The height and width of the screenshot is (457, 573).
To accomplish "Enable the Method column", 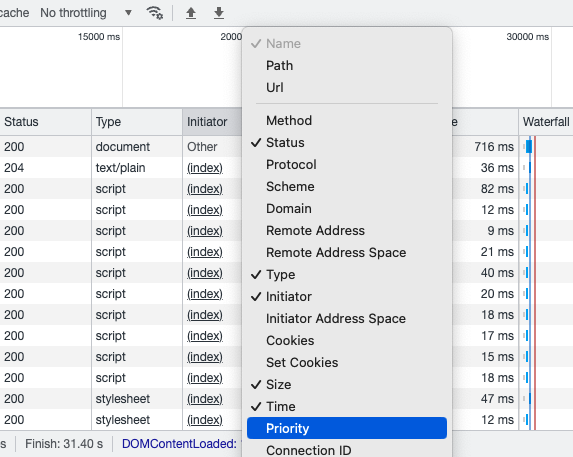I will coord(346,121).
